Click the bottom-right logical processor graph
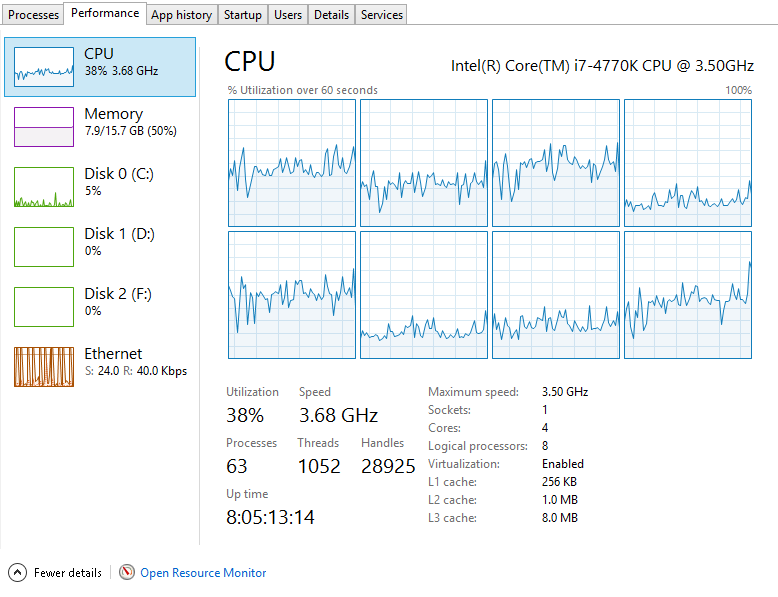The height and width of the screenshot is (597, 778). (x=688, y=294)
